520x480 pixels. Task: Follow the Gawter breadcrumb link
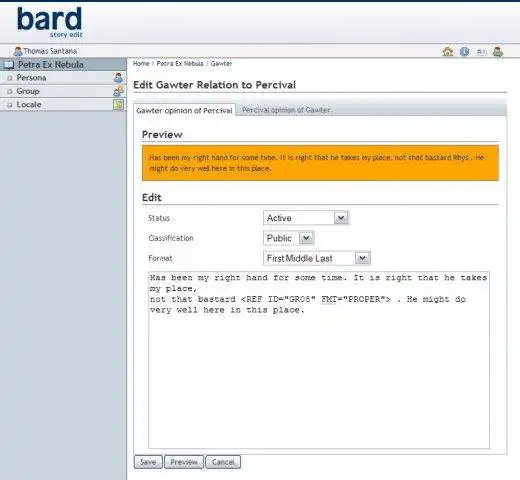pos(221,63)
